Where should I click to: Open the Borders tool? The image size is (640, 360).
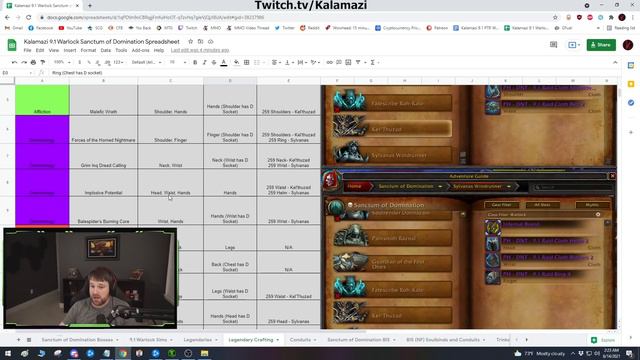[247, 62]
